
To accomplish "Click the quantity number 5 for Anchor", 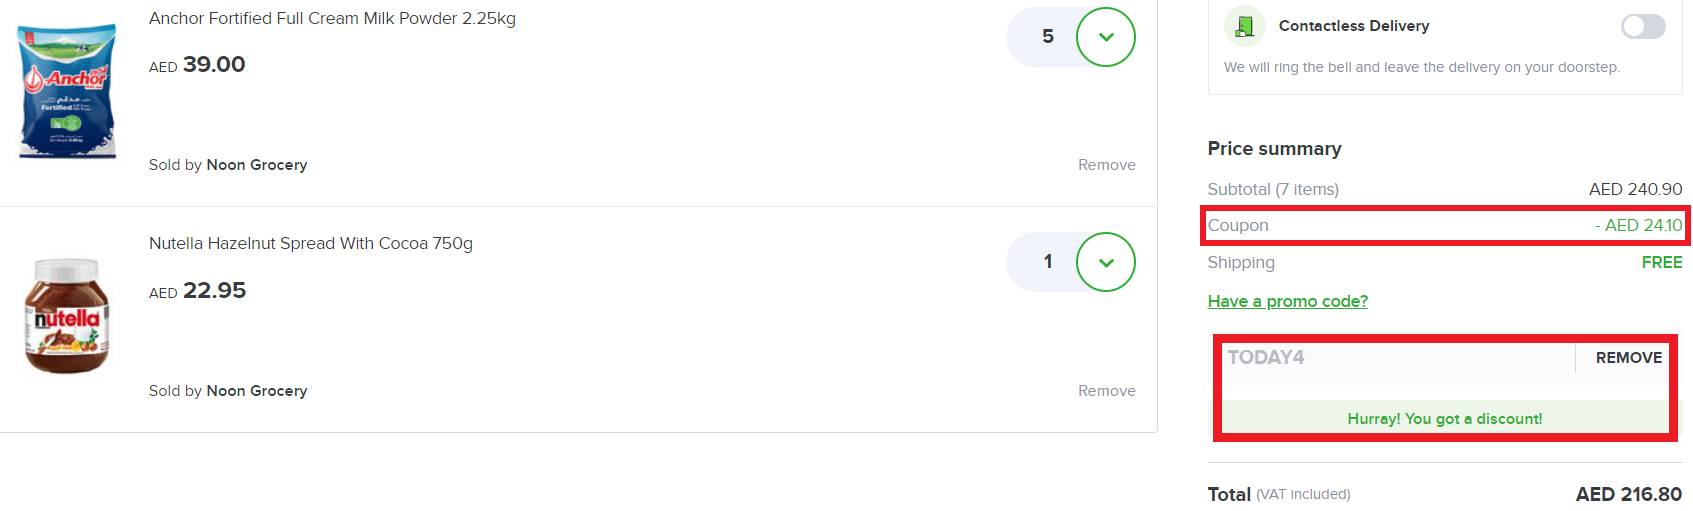I will coord(1047,37).
